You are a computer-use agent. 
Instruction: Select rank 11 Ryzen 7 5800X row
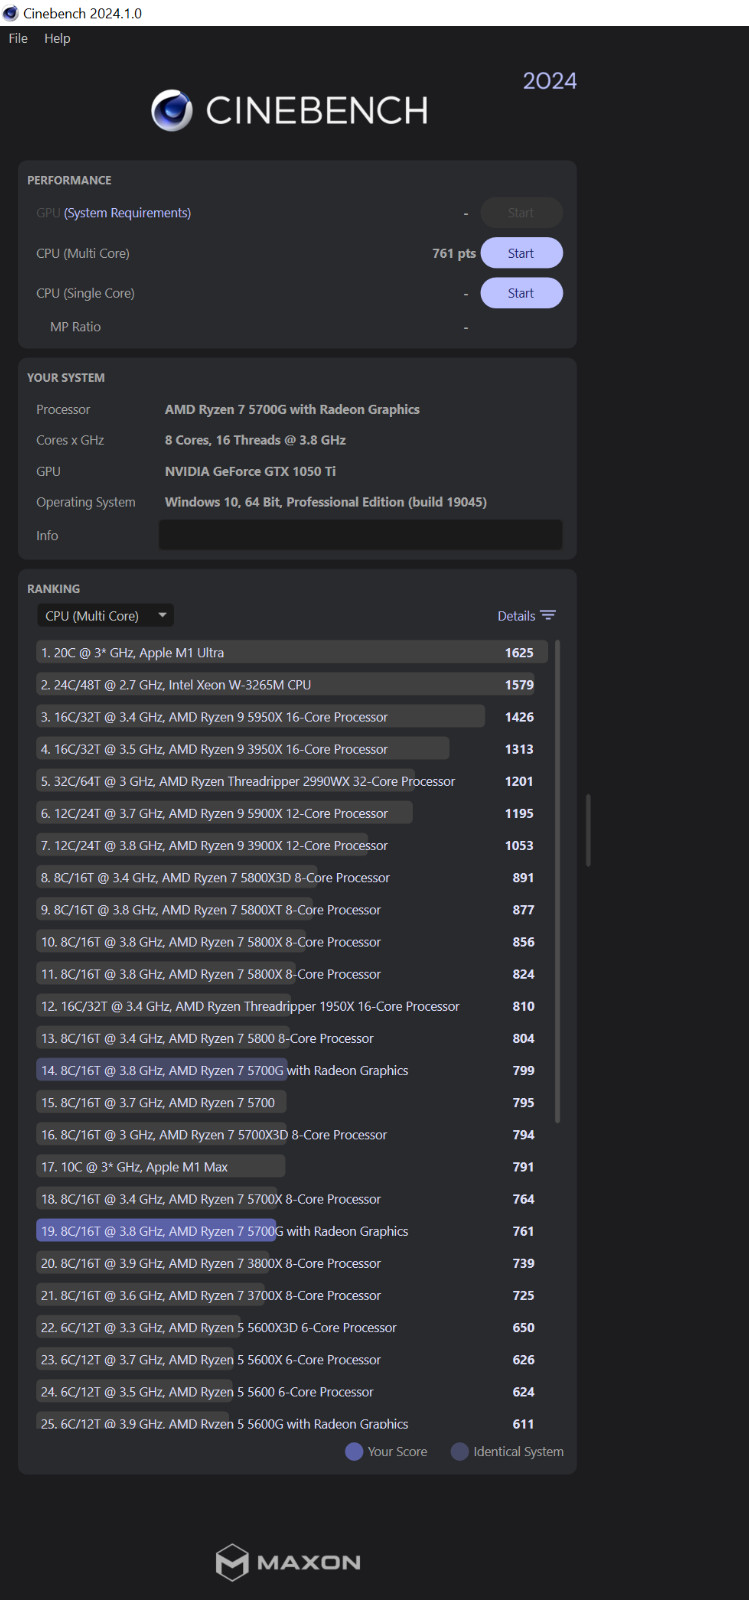(x=292, y=974)
